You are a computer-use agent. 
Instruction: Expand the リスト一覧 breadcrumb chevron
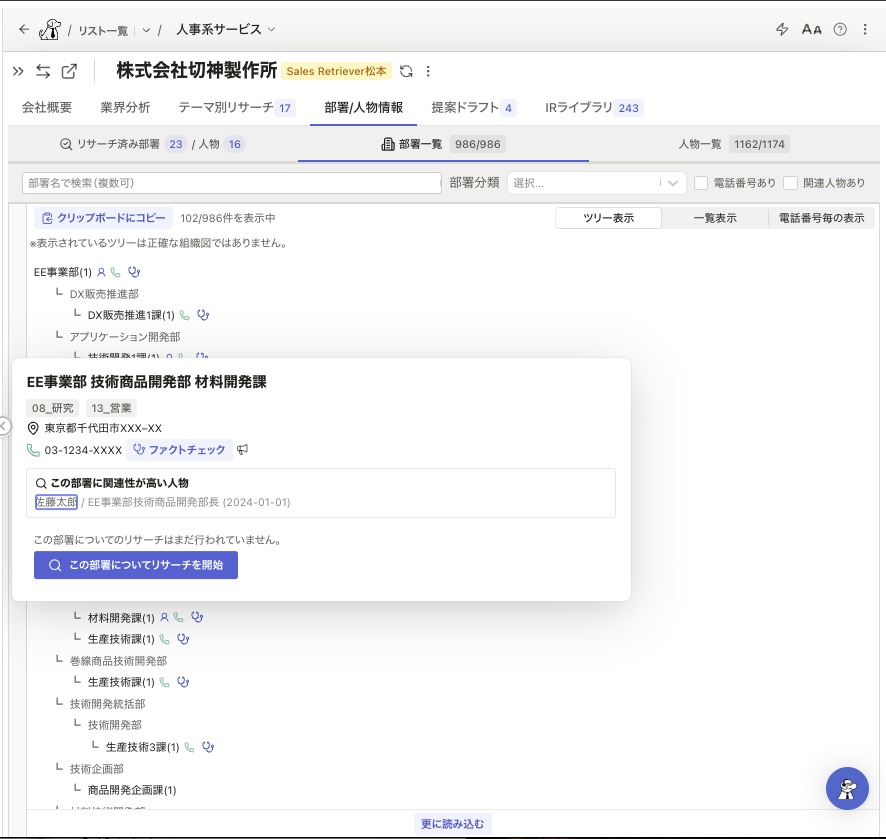[x=146, y=31]
